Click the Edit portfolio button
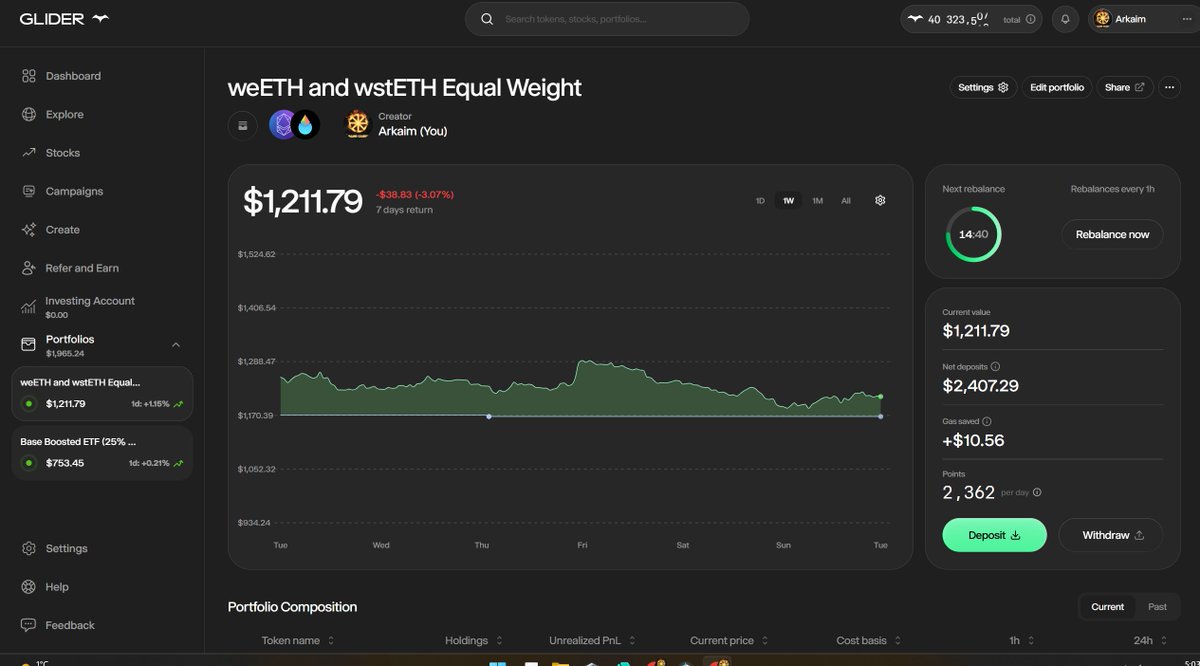This screenshot has height=666, width=1200. tap(1057, 87)
